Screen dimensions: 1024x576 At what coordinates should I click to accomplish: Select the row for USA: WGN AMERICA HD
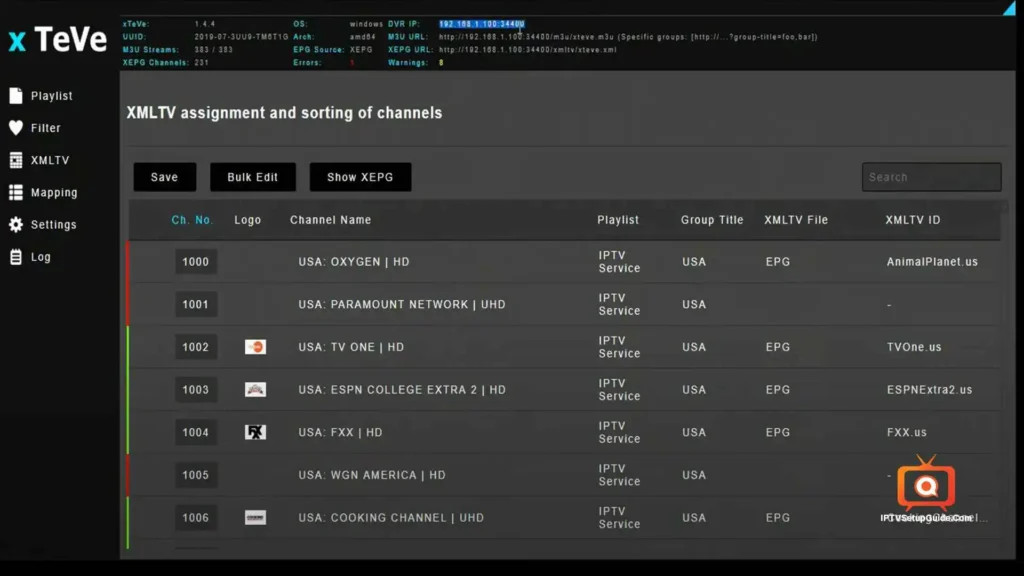pos(370,474)
